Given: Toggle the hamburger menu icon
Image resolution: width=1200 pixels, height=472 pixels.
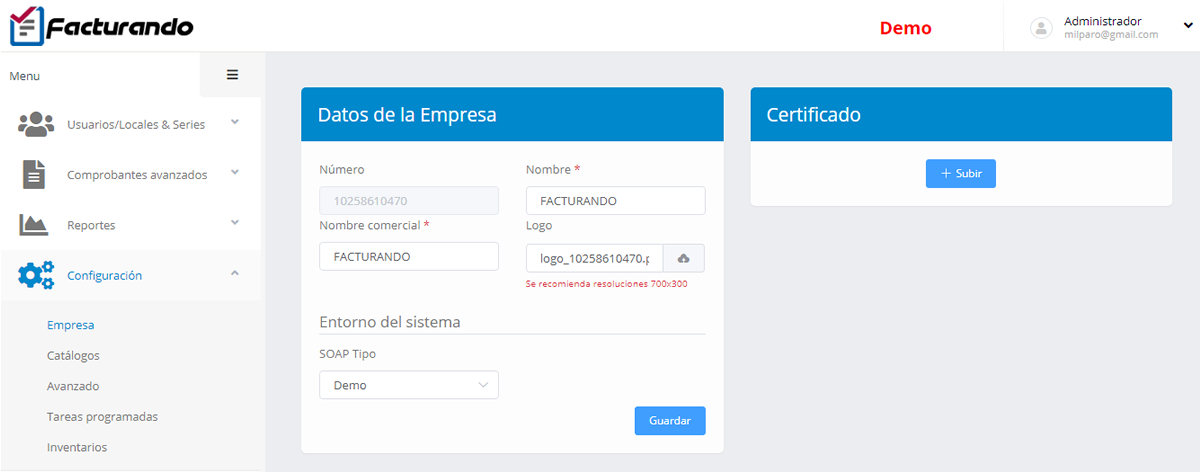Looking at the screenshot, I should pos(232,75).
